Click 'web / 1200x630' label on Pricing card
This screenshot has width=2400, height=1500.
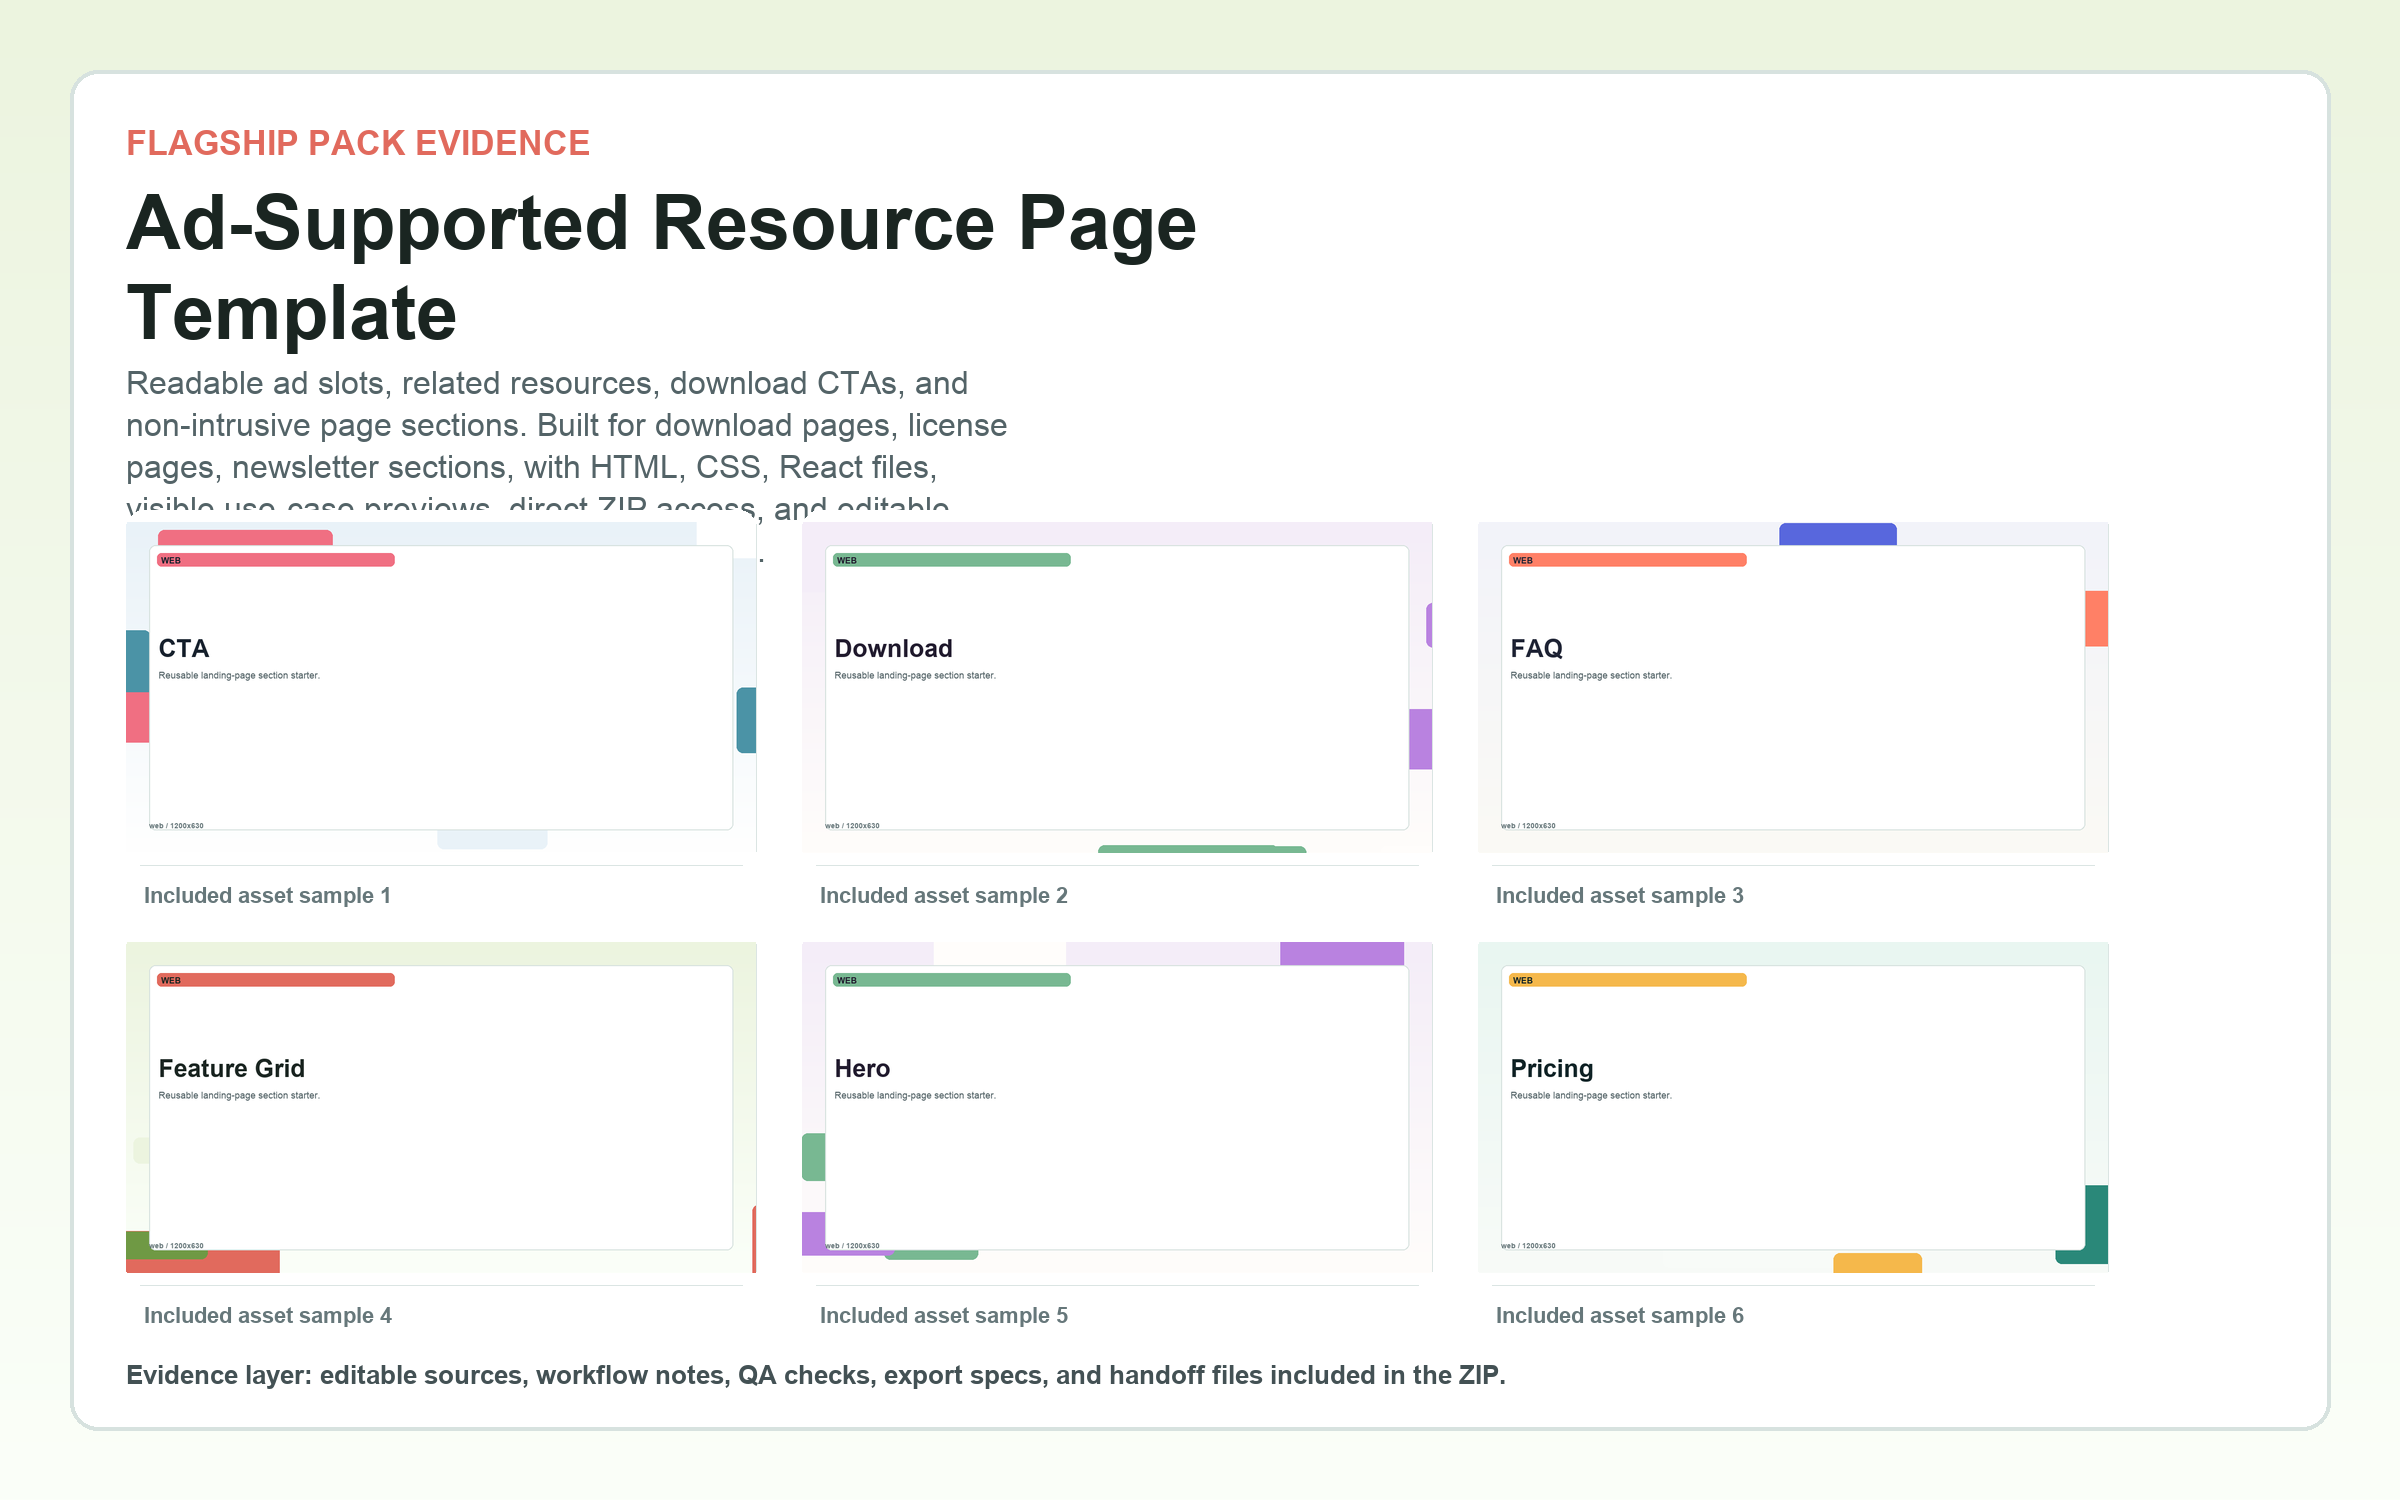1529,1246
